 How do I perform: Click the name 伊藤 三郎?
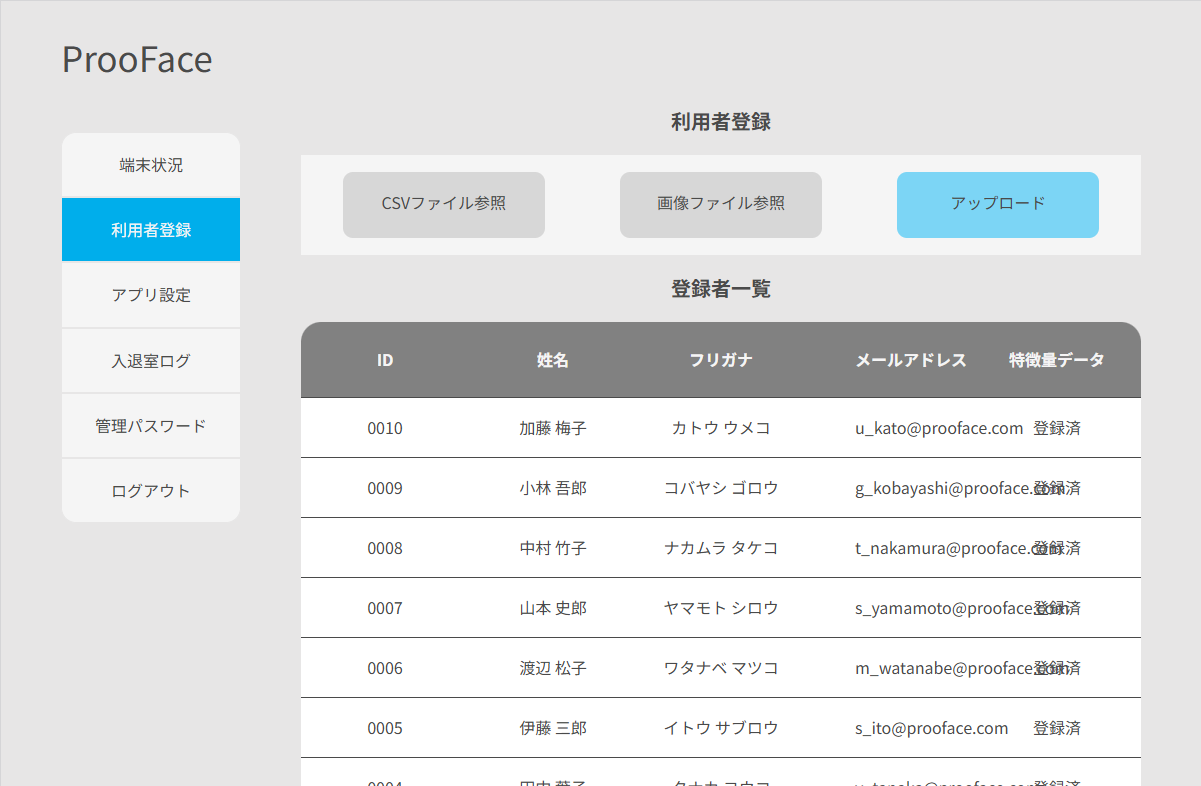click(553, 728)
